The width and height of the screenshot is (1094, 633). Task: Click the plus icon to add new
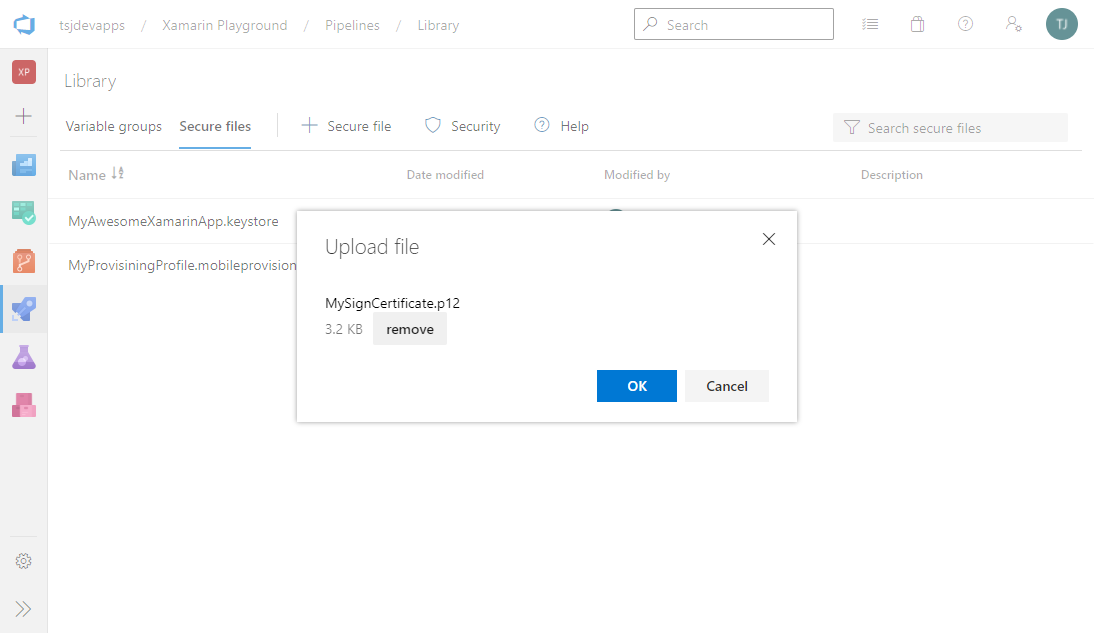[x=24, y=116]
